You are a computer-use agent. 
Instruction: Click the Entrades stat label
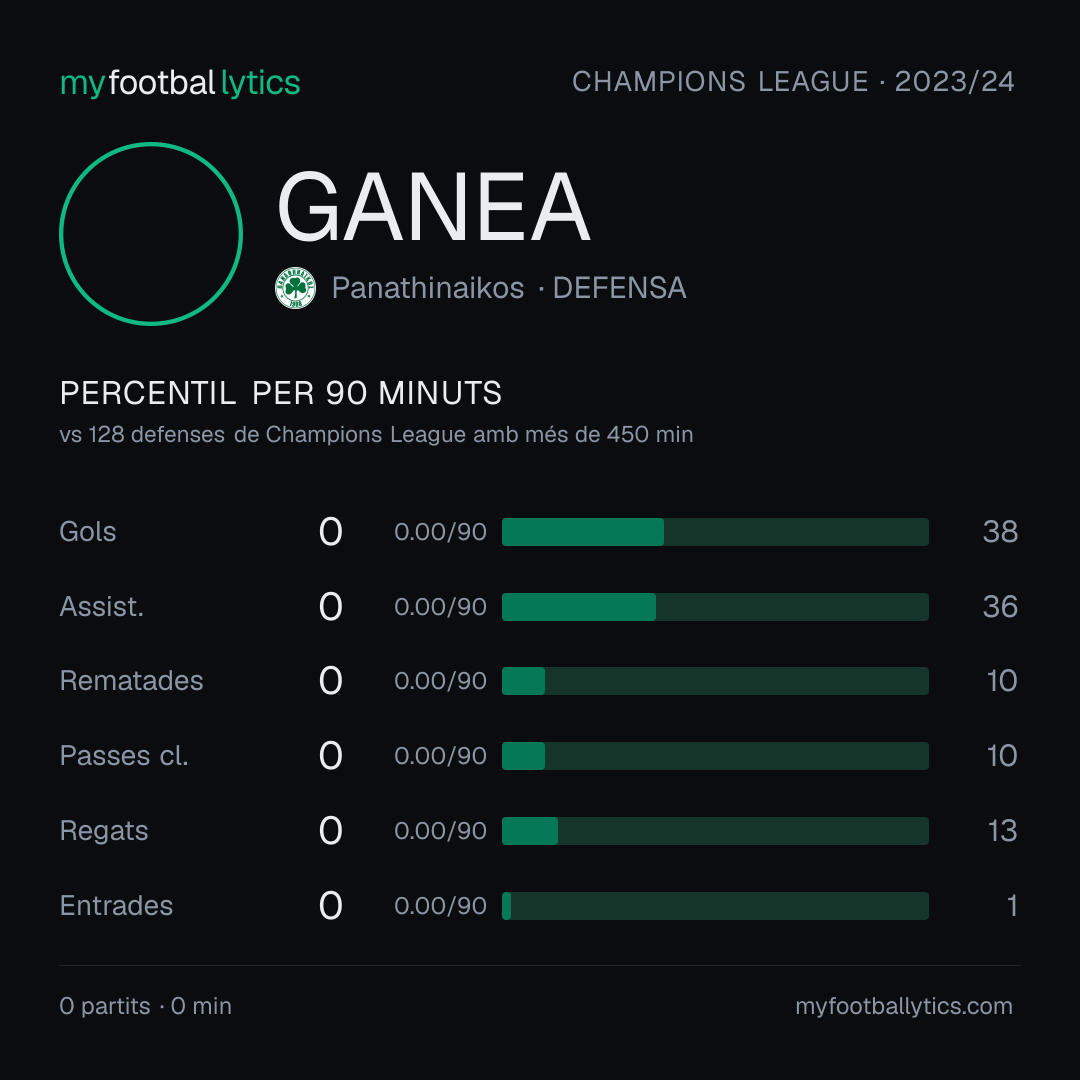pos(116,906)
